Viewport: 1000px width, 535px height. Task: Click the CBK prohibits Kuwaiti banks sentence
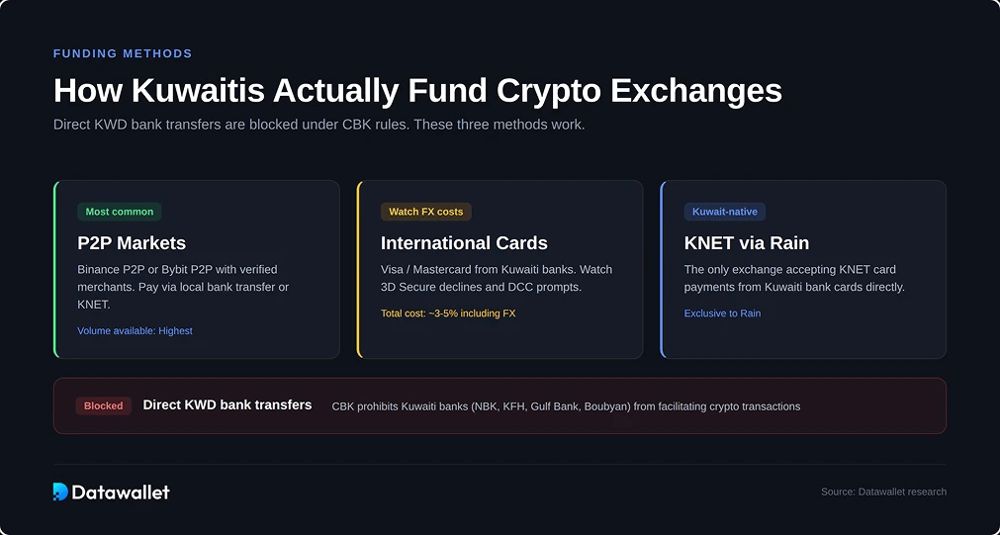566,406
